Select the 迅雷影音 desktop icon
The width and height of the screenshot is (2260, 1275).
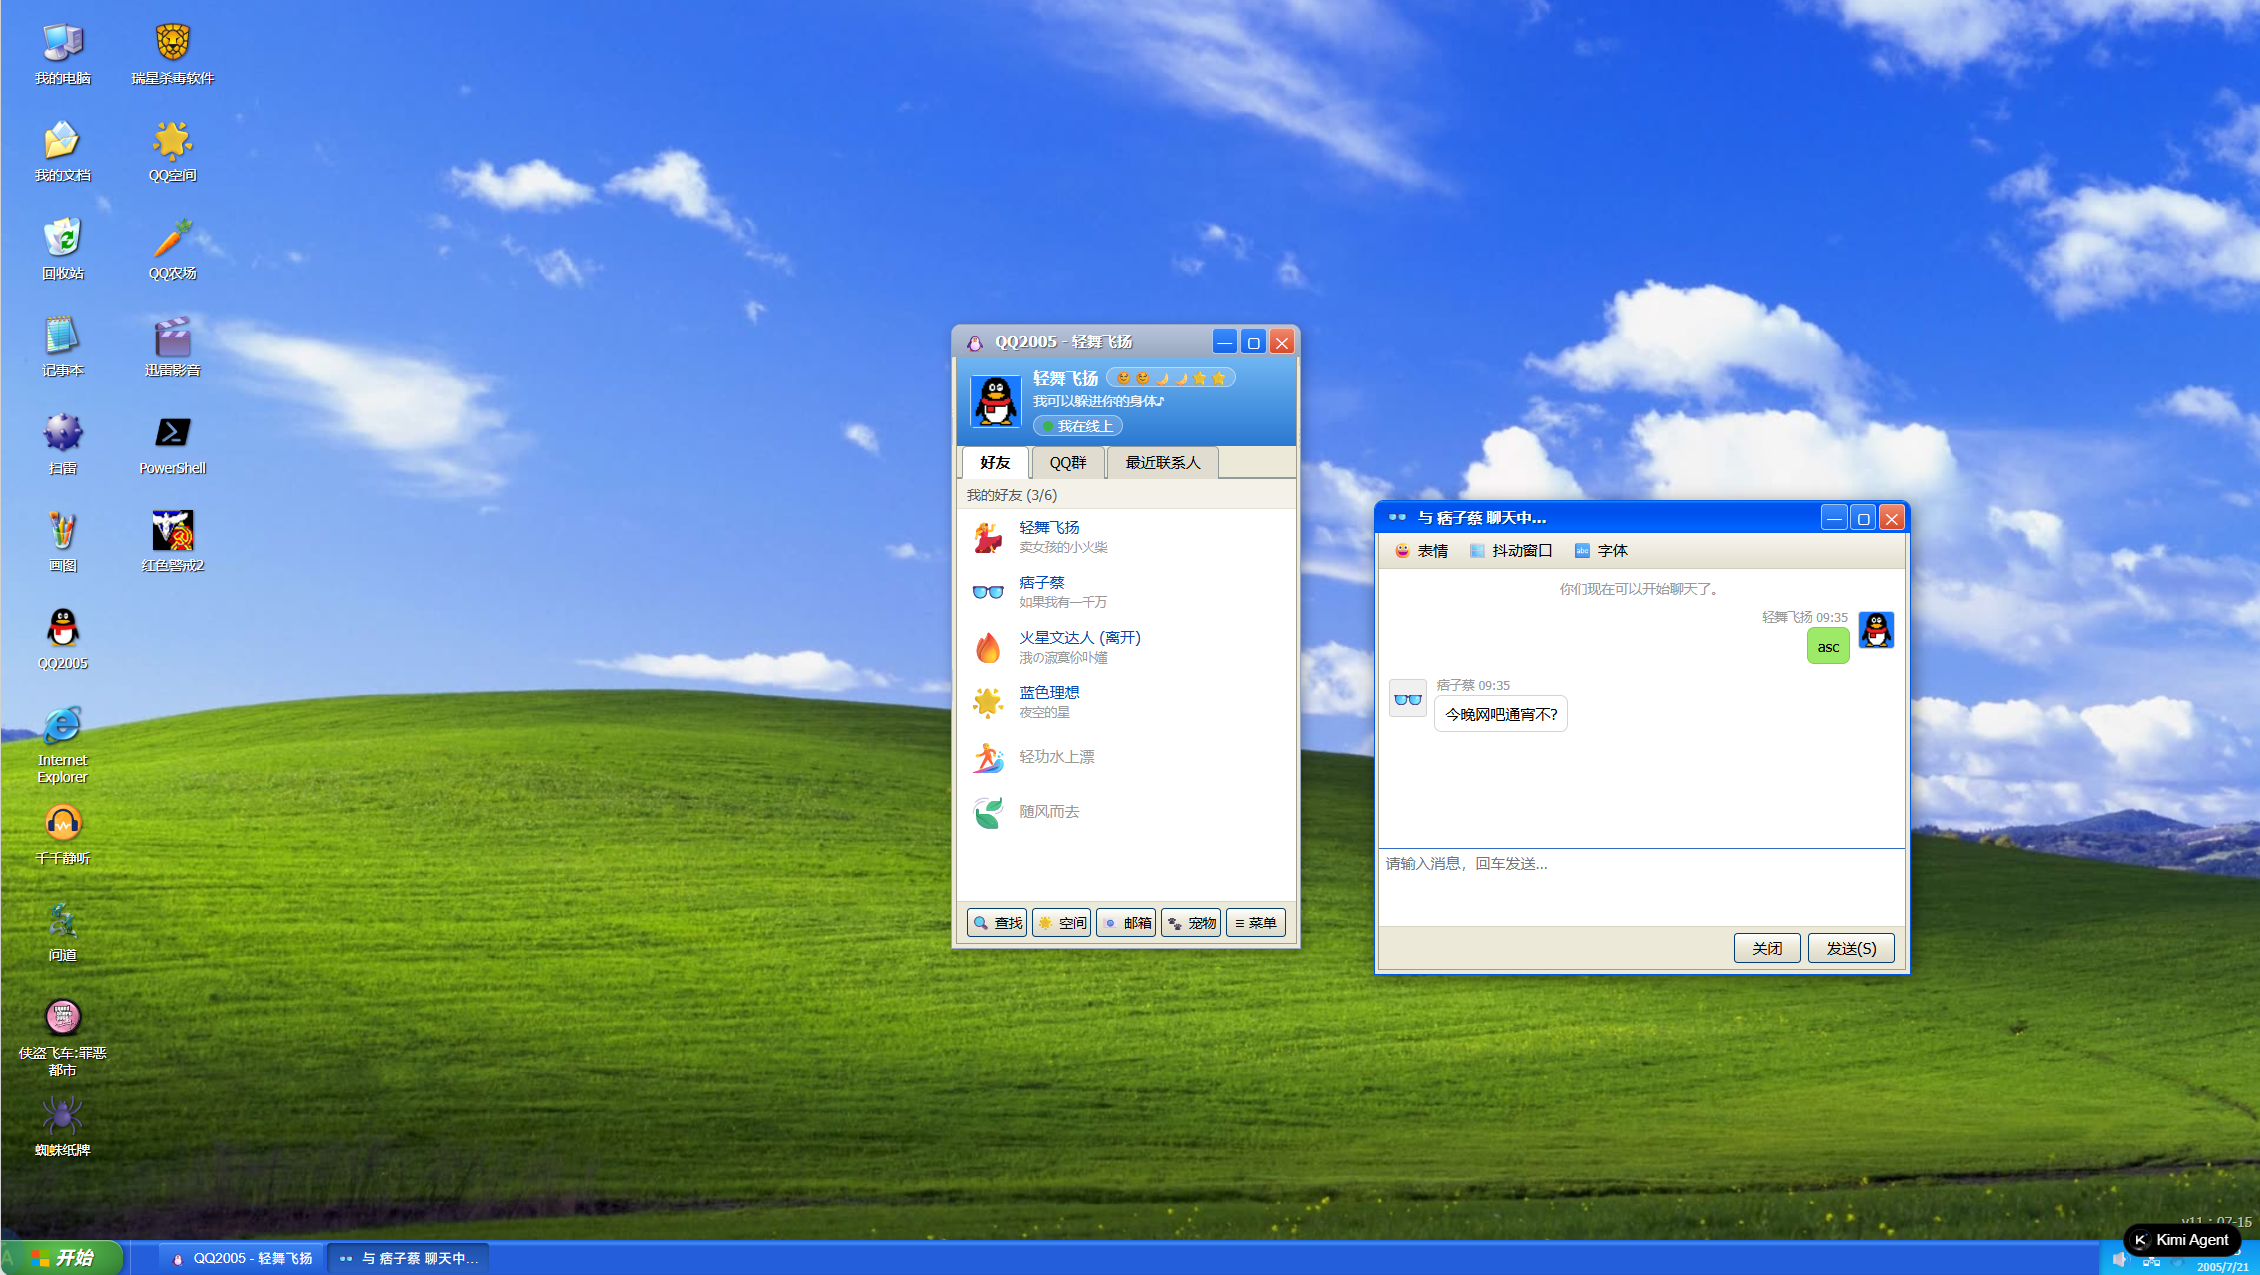(x=172, y=346)
